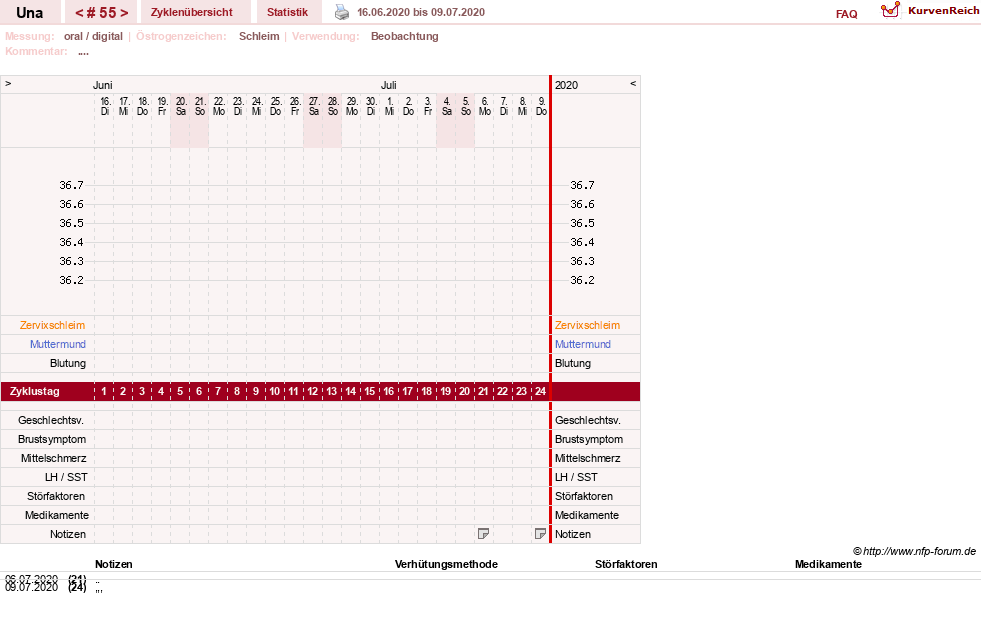Open the Zyklenübersicht tab
Viewport: 981px width, 623px height.
click(191, 12)
